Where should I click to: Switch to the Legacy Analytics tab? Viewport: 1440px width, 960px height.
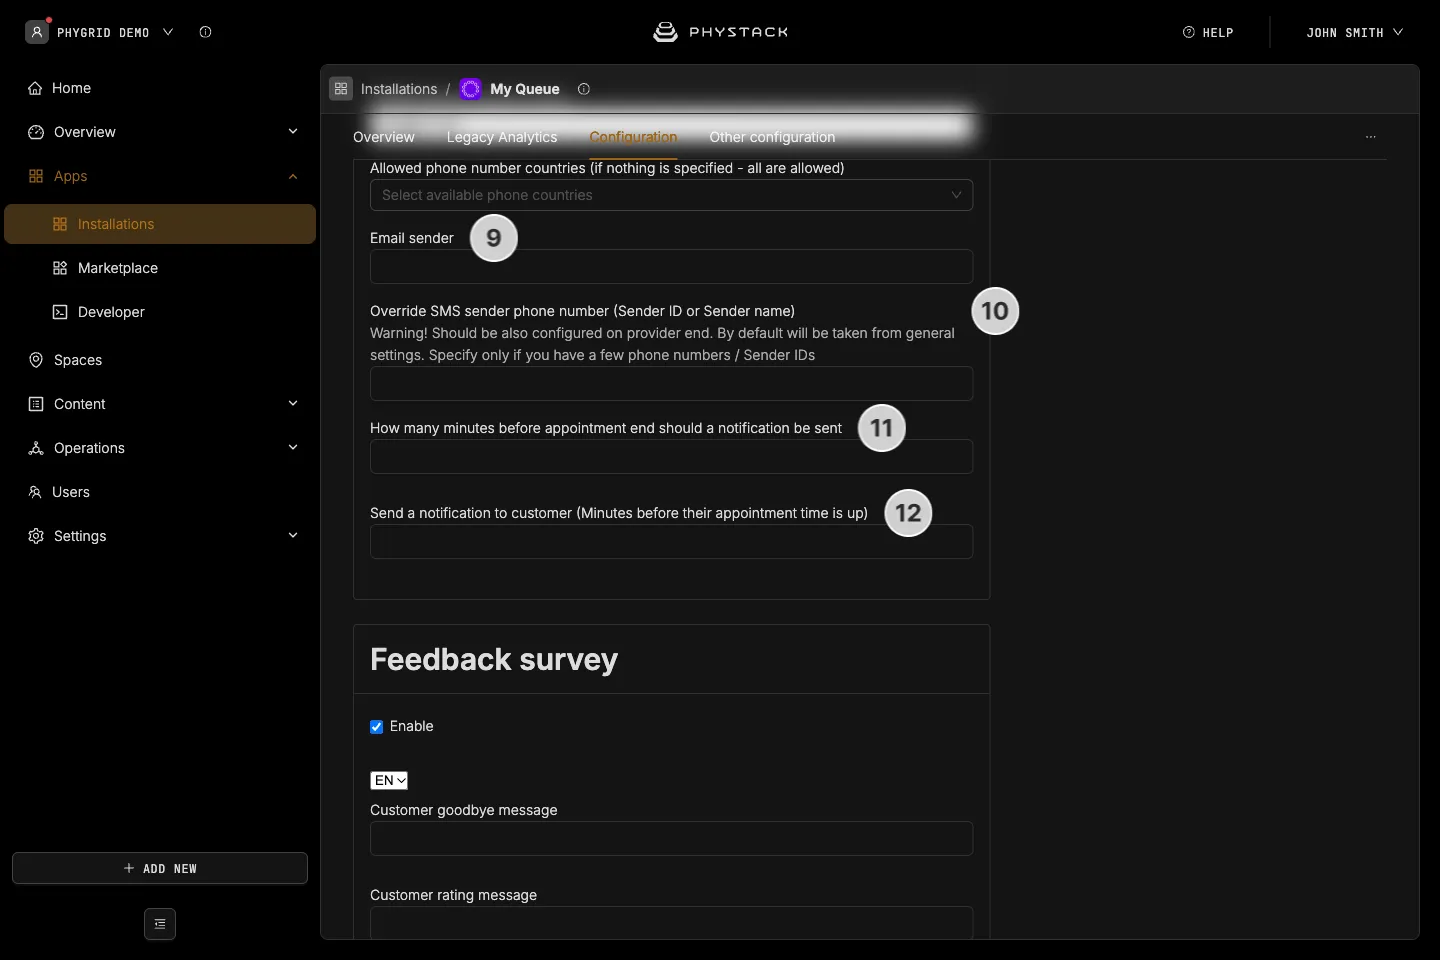tap(502, 137)
